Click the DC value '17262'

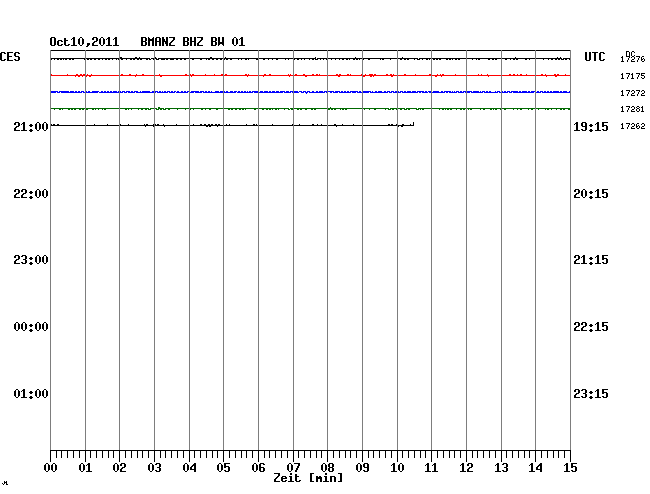(633, 126)
